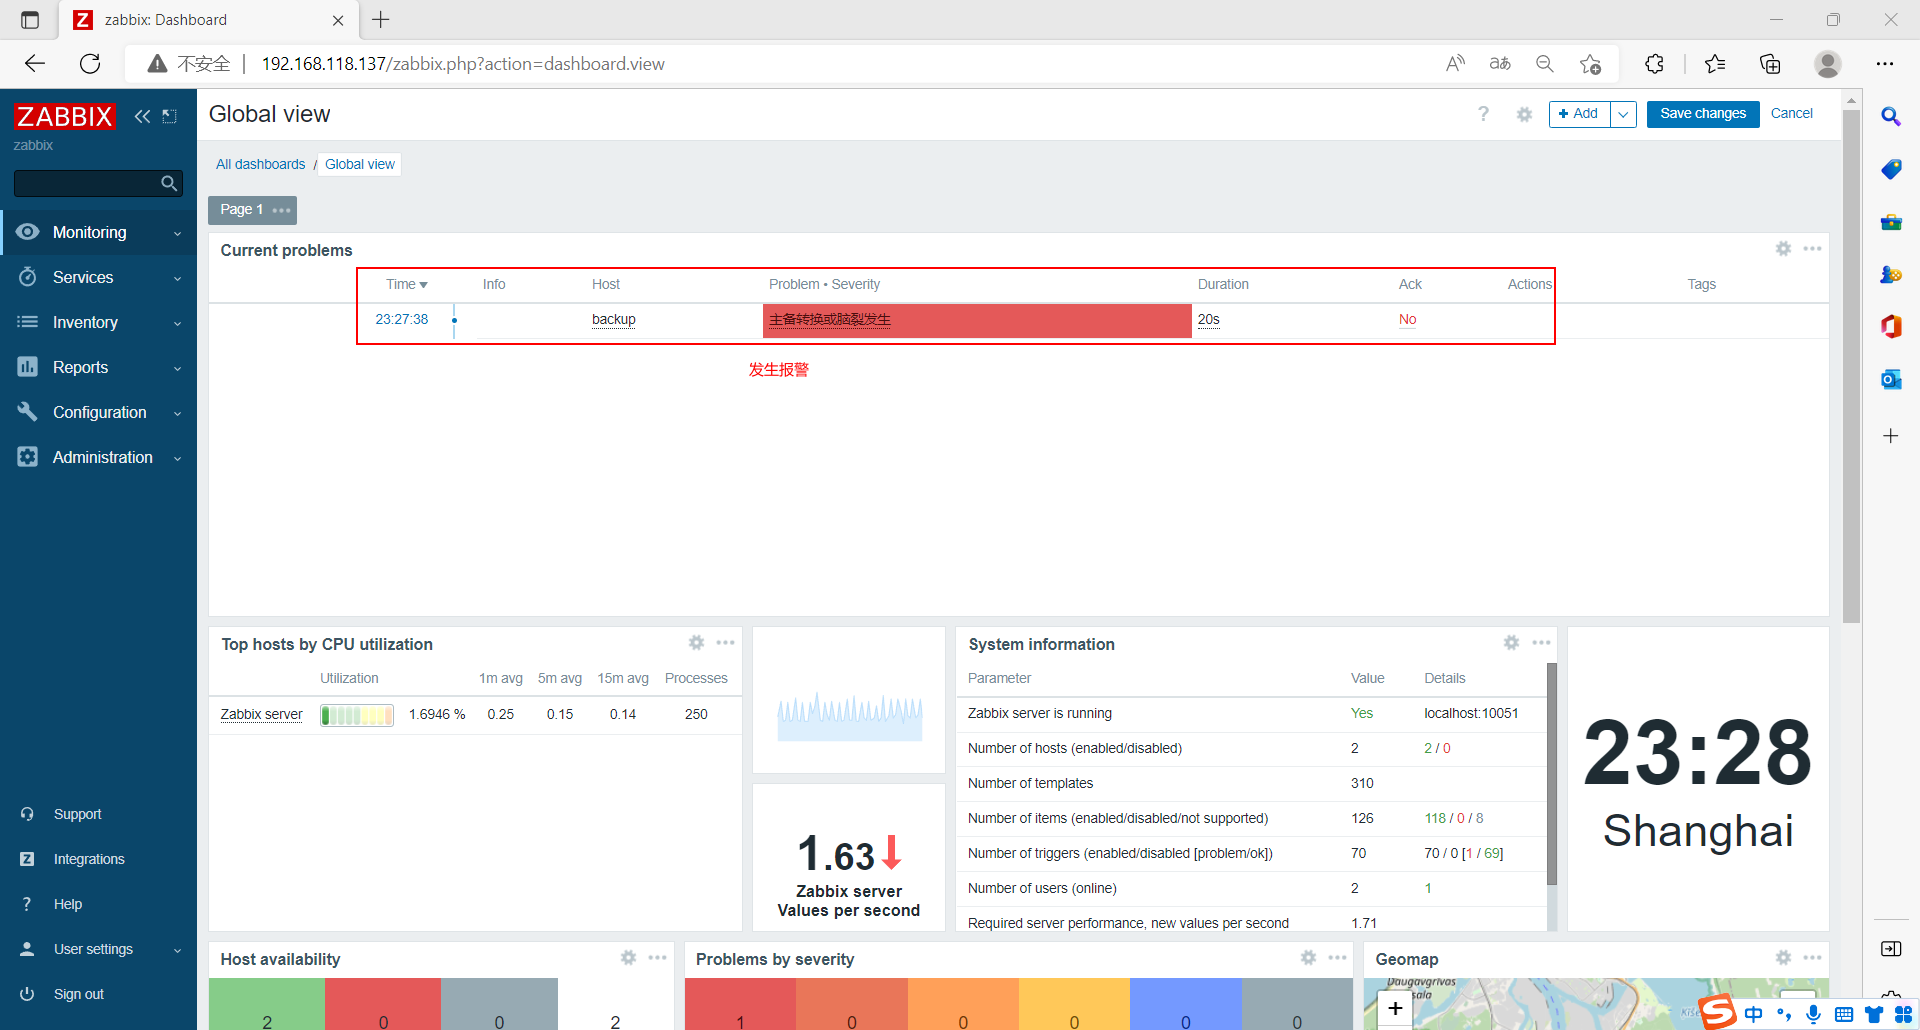This screenshot has height=1030, width=1920.
Task: Click the Cancel link
Action: pyautogui.click(x=1791, y=114)
